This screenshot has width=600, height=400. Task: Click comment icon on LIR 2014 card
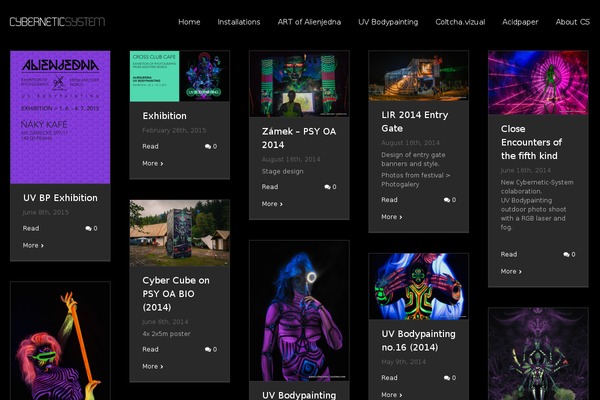pyautogui.click(x=449, y=200)
